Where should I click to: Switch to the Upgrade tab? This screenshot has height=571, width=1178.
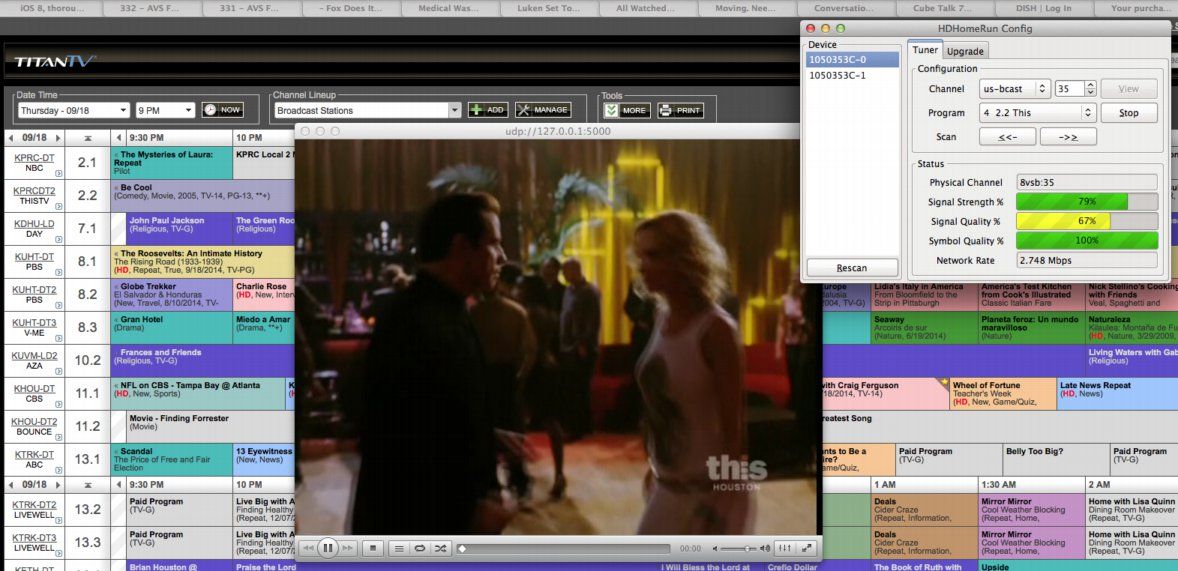965,51
